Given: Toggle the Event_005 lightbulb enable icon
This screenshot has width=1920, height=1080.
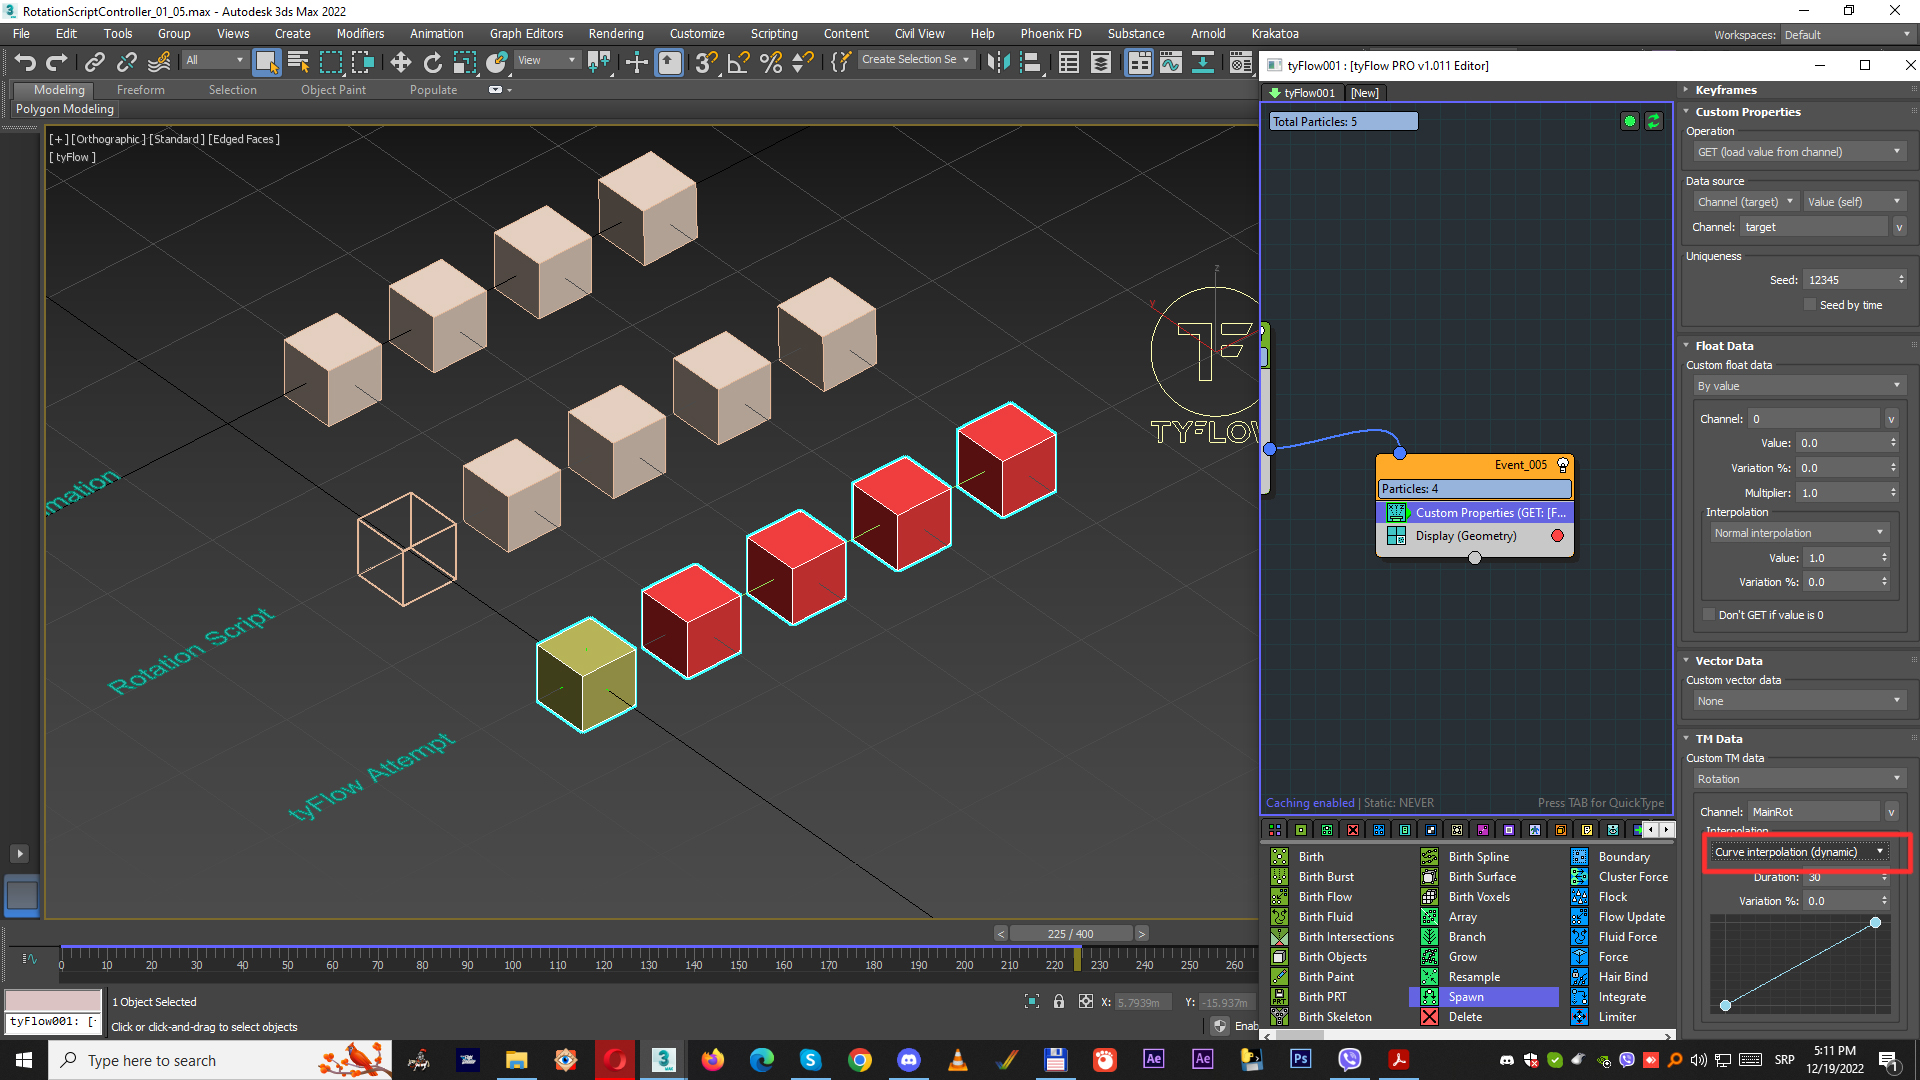Looking at the screenshot, I should (x=1563, y=465).
